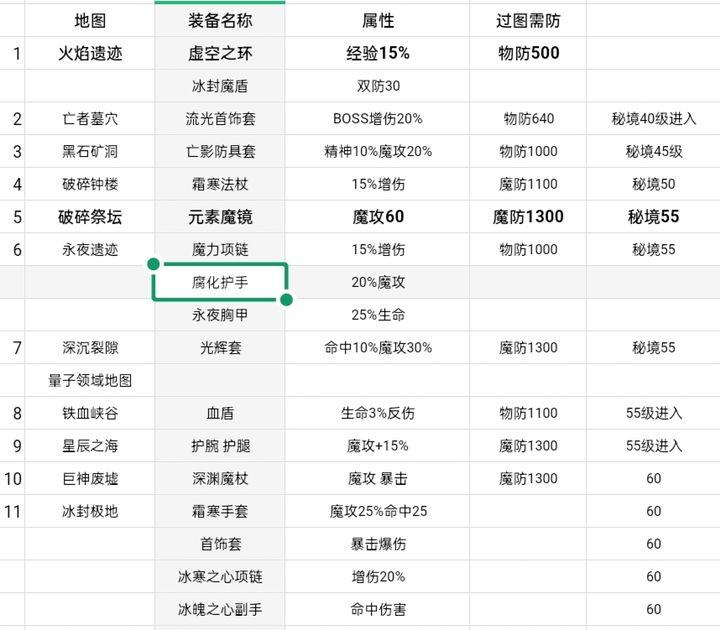Click the BOSS增伤20% cell
720x630 pixels.
click(x=378, y=119)
